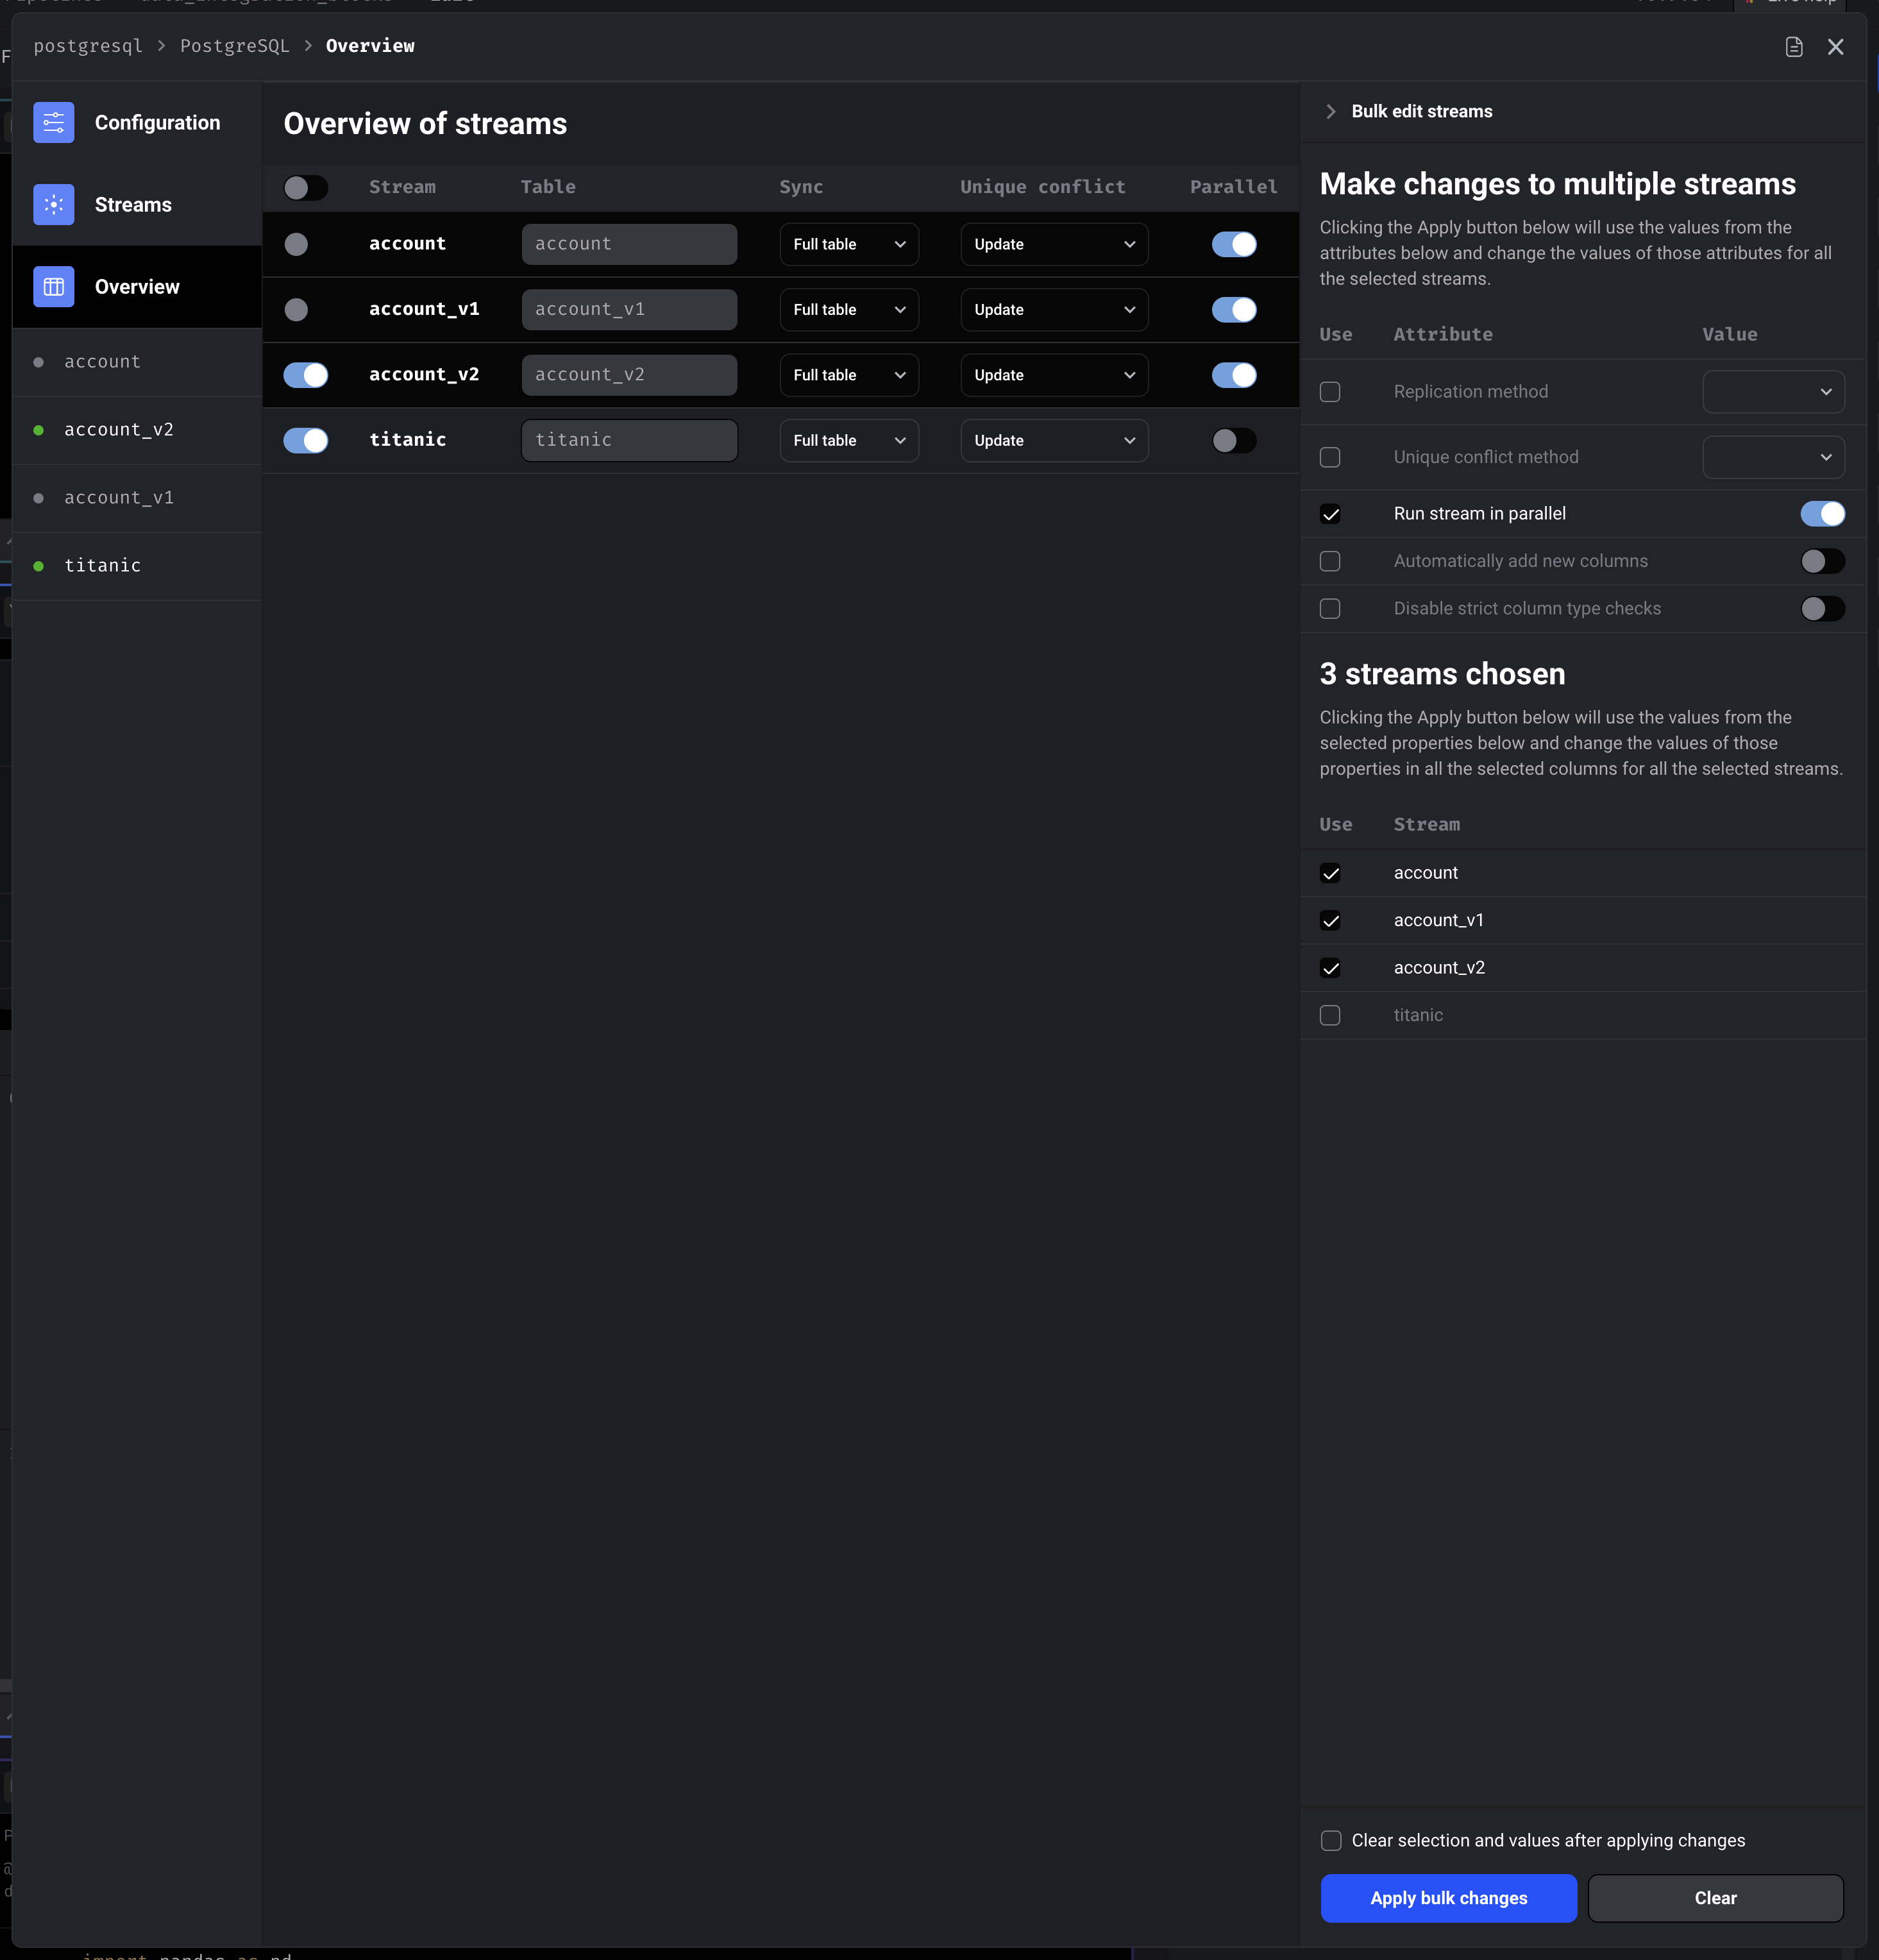Open Unique conflict dropdown for account_v1

pyautogui.click(x=1054, y=310)
